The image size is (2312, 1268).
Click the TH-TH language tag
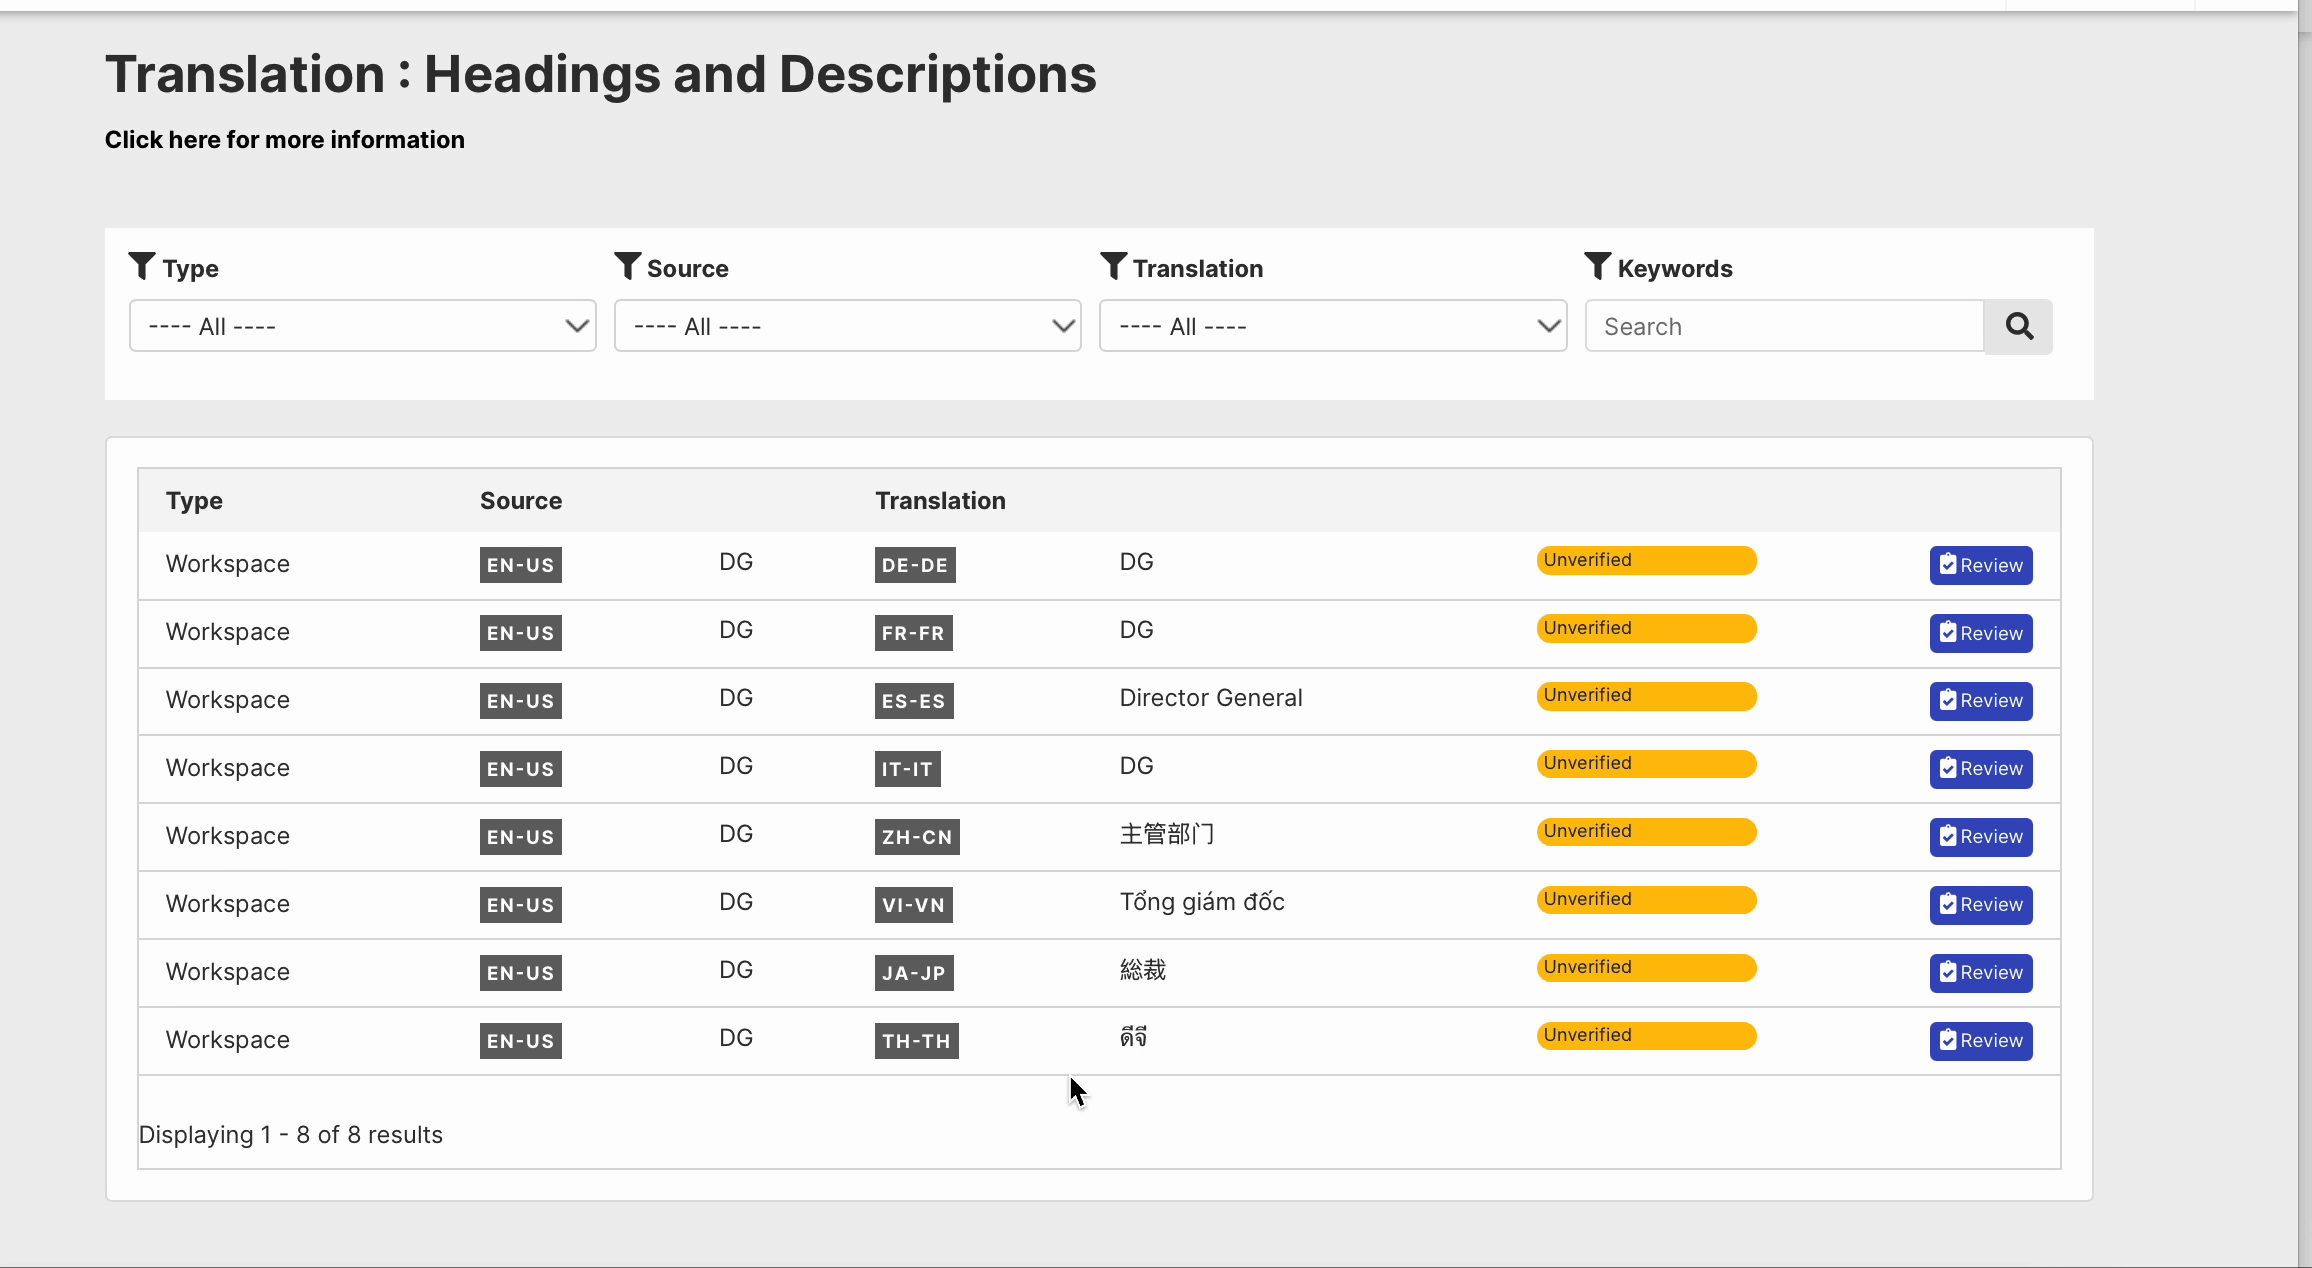916,1041
